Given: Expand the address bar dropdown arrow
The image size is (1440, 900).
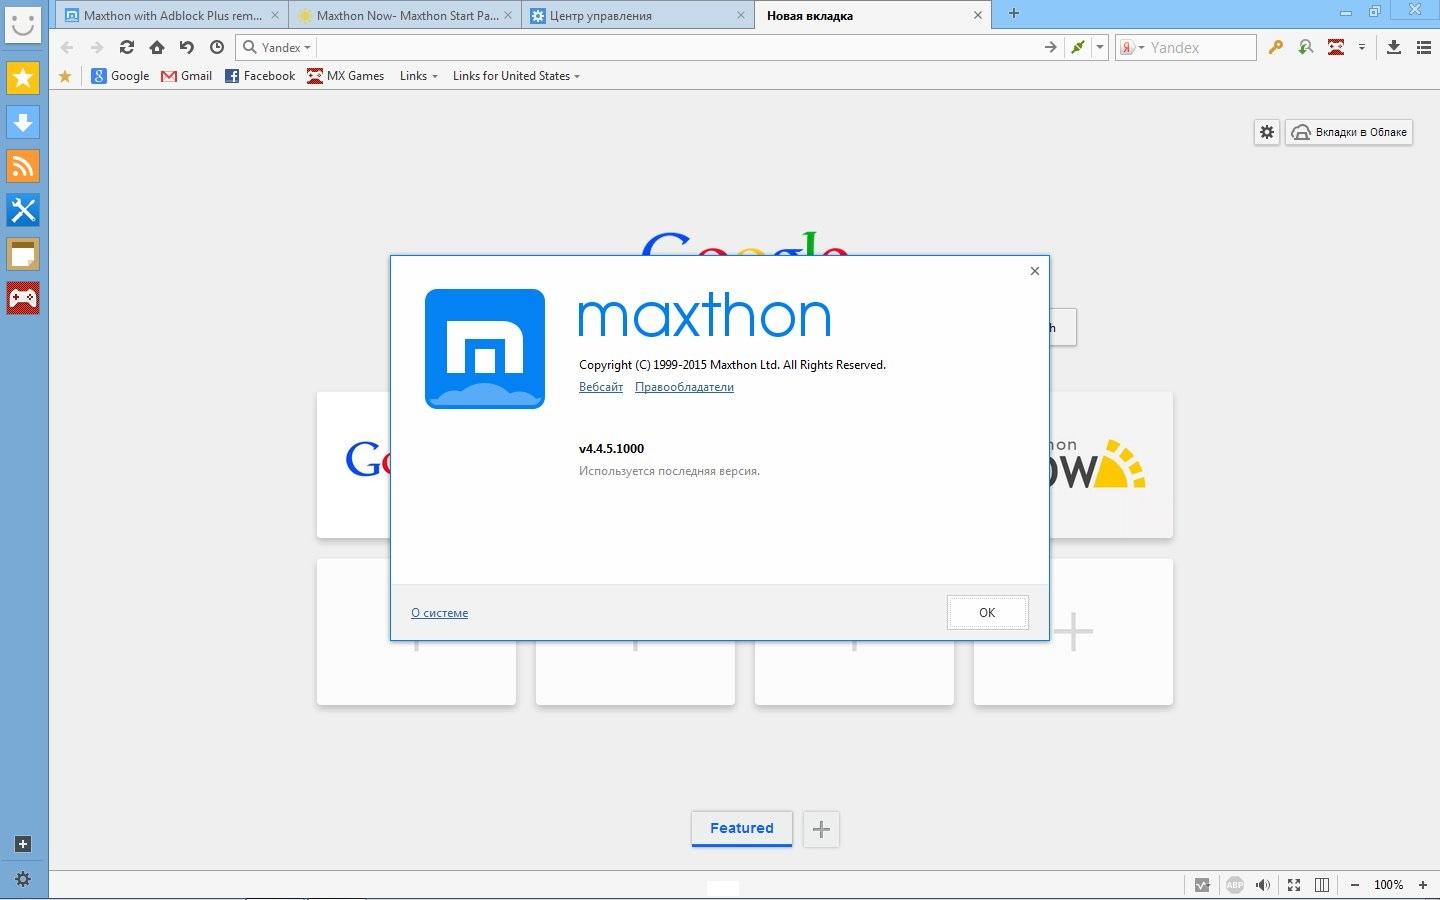Looking at the screenshot, I should tap(1100, 47).
